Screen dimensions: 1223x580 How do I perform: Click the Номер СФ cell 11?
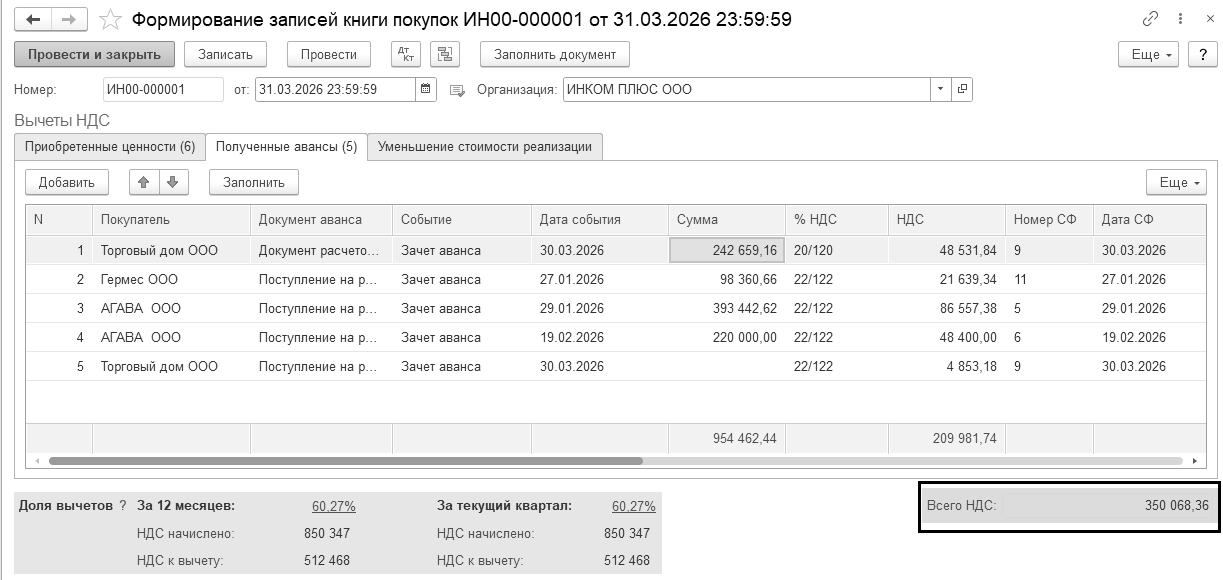(x=1049, y=279)
